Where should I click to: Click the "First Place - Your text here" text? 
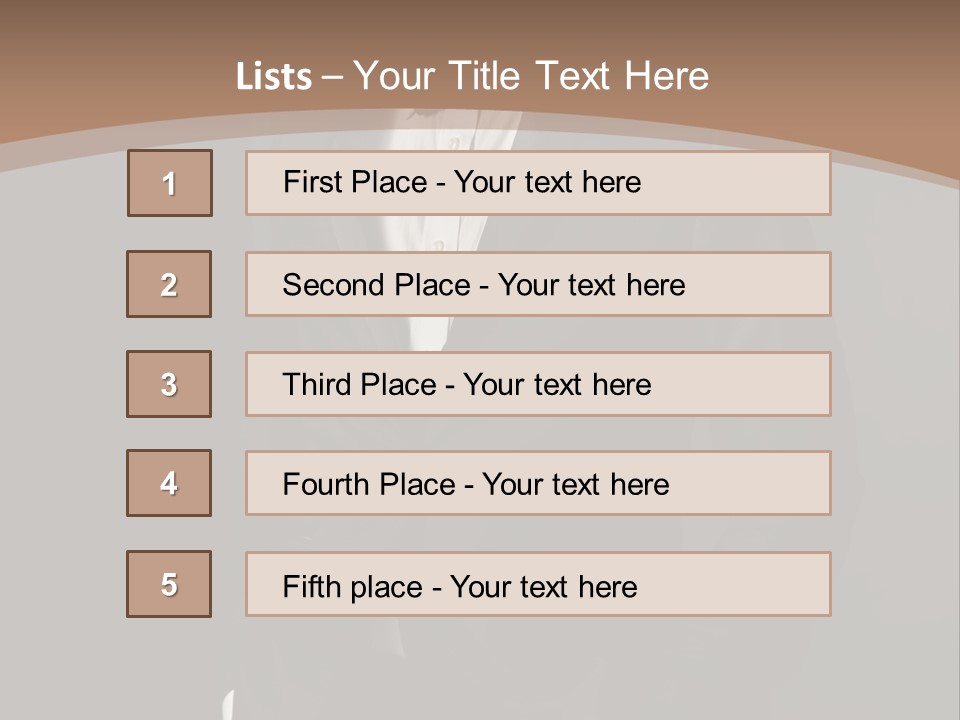pos(462,182)
